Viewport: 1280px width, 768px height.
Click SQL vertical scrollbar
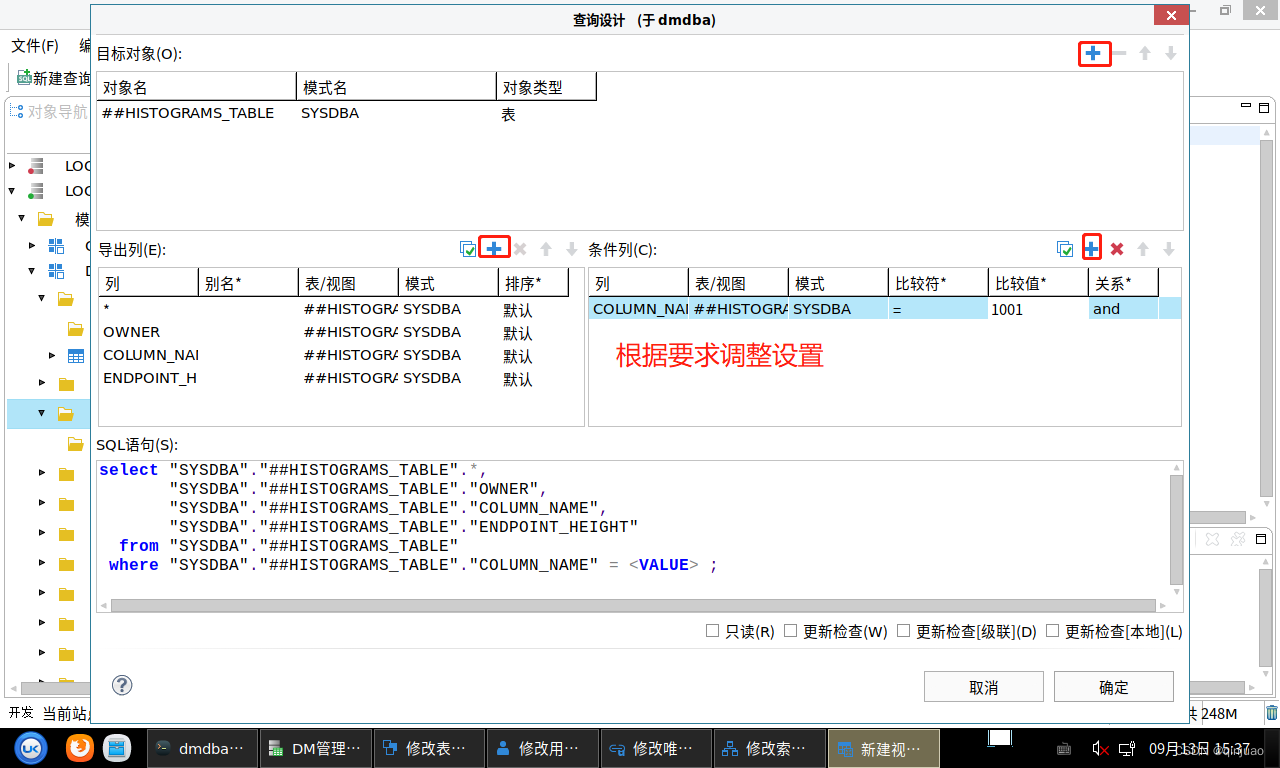point(1177,530)
